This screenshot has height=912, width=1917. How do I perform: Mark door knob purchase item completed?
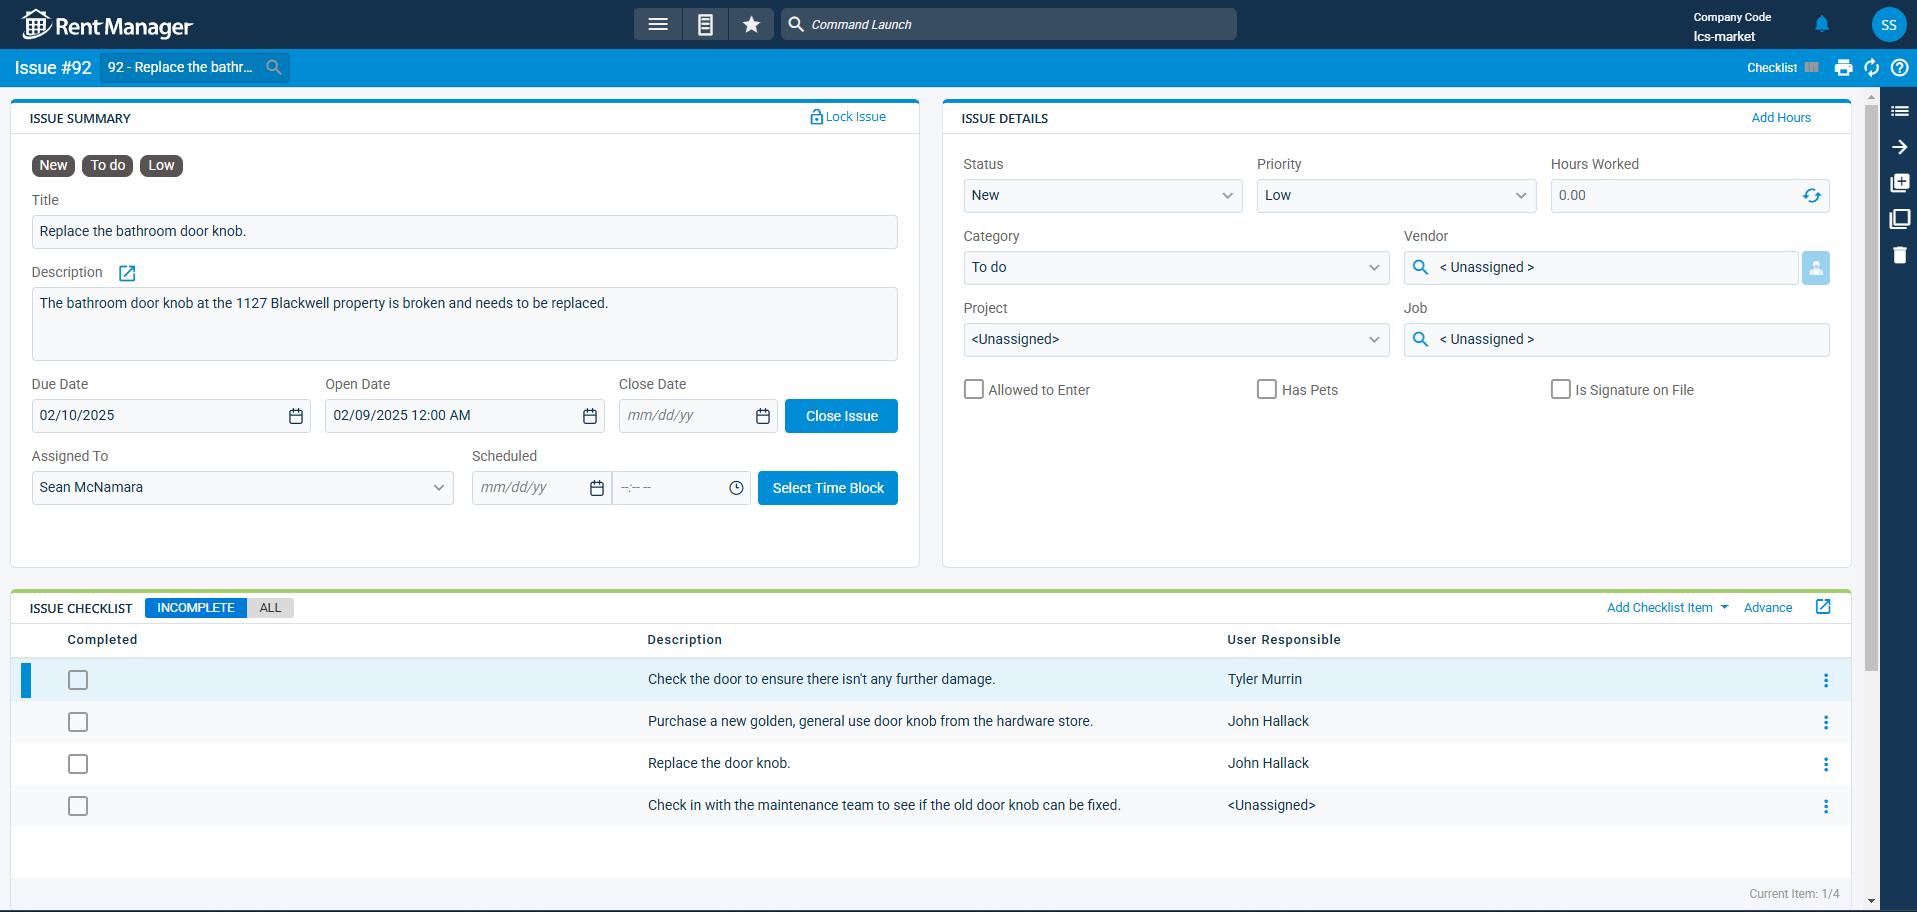click(78, 722)
